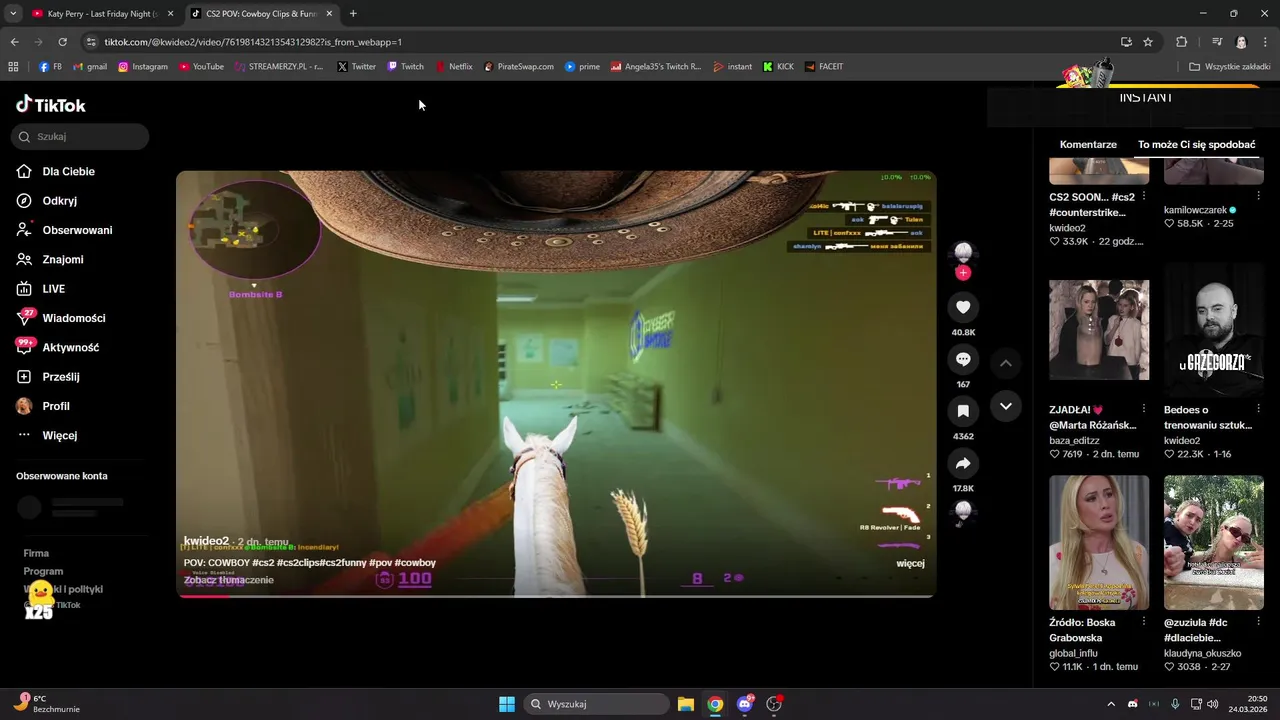Show hidden system tray icons
Viewport: 1280px width, 720px height.
coord(1110,704)
